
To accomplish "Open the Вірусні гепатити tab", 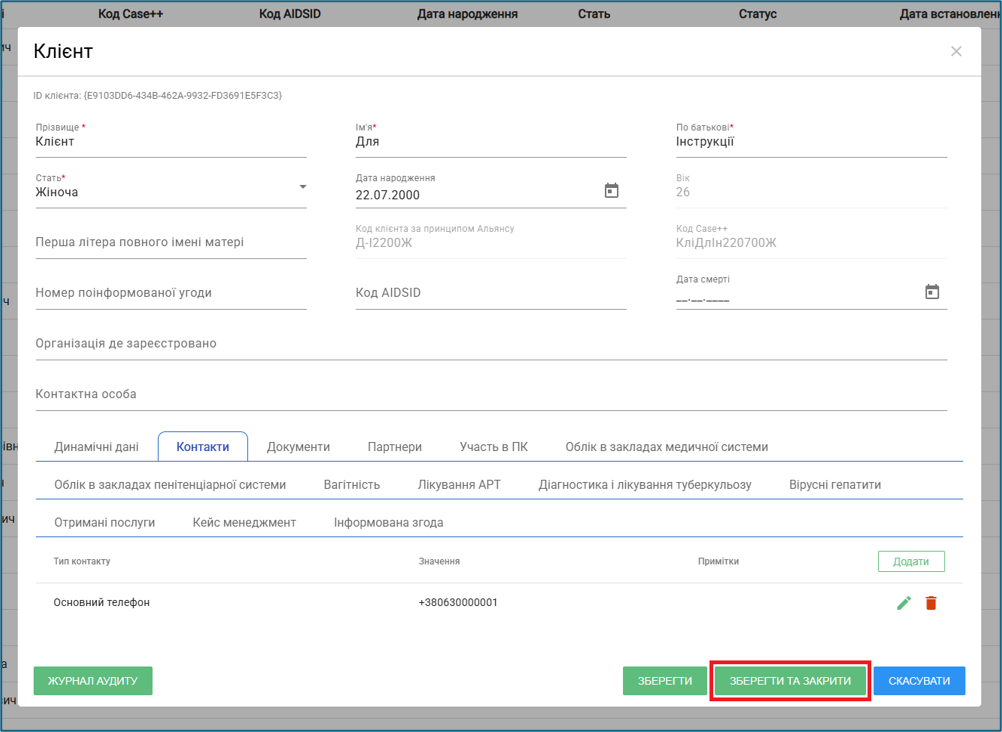I will [835, 485].
